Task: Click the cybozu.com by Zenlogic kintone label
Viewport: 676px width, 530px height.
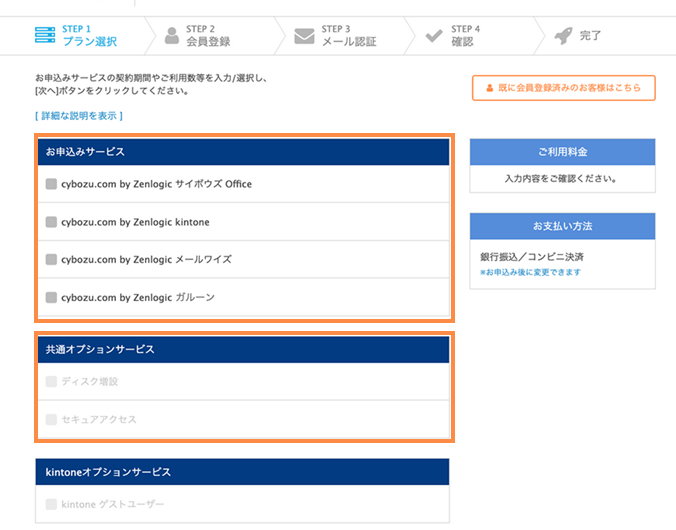Action: tap(135, 222)
